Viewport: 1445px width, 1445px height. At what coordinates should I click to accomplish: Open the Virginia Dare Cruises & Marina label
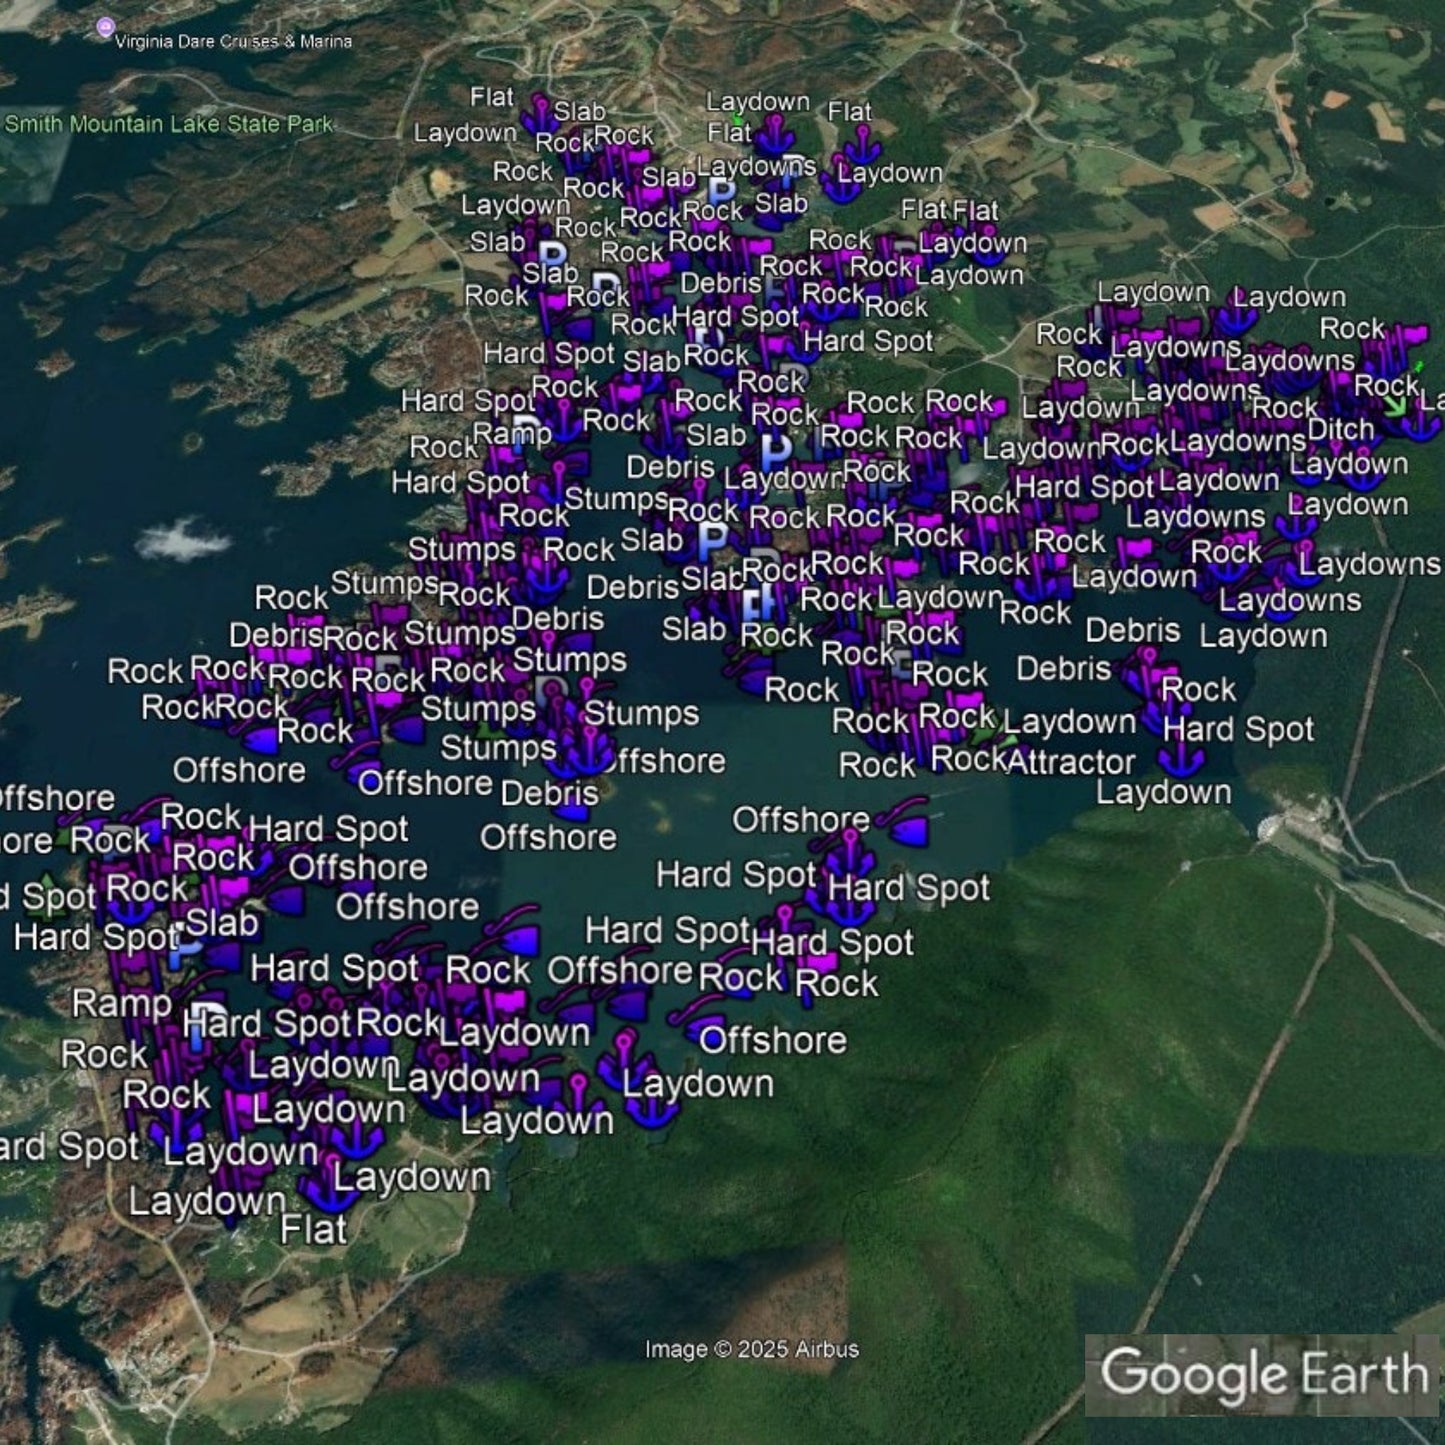click(x=233, y=42)
